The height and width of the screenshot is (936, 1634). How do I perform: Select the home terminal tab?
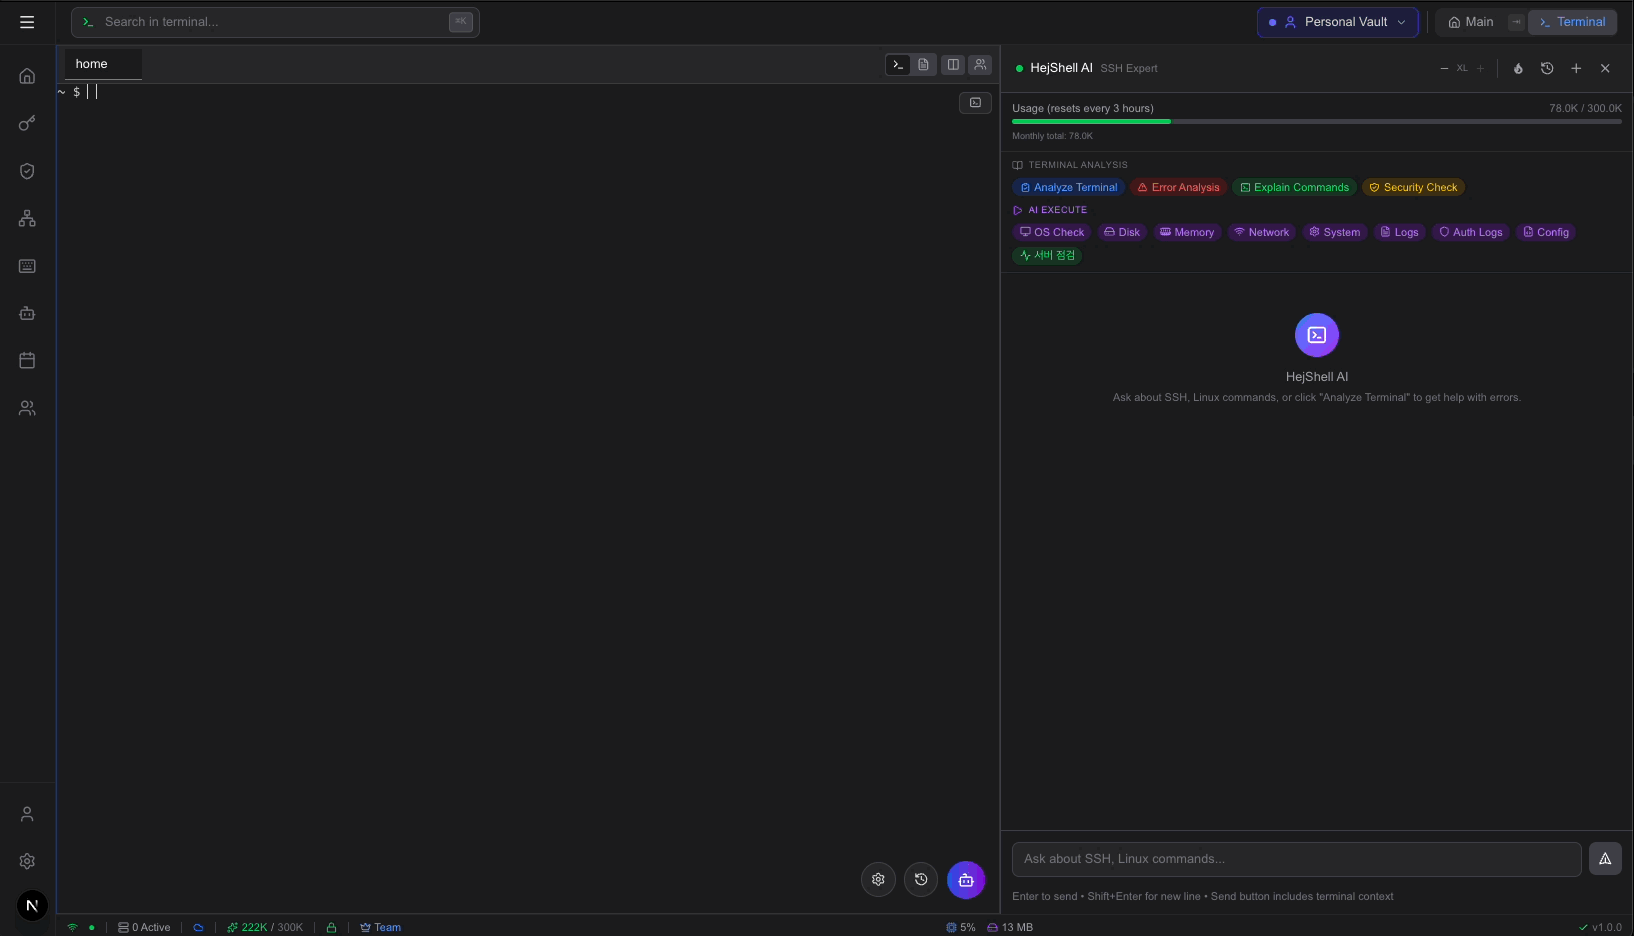point(103,64)
